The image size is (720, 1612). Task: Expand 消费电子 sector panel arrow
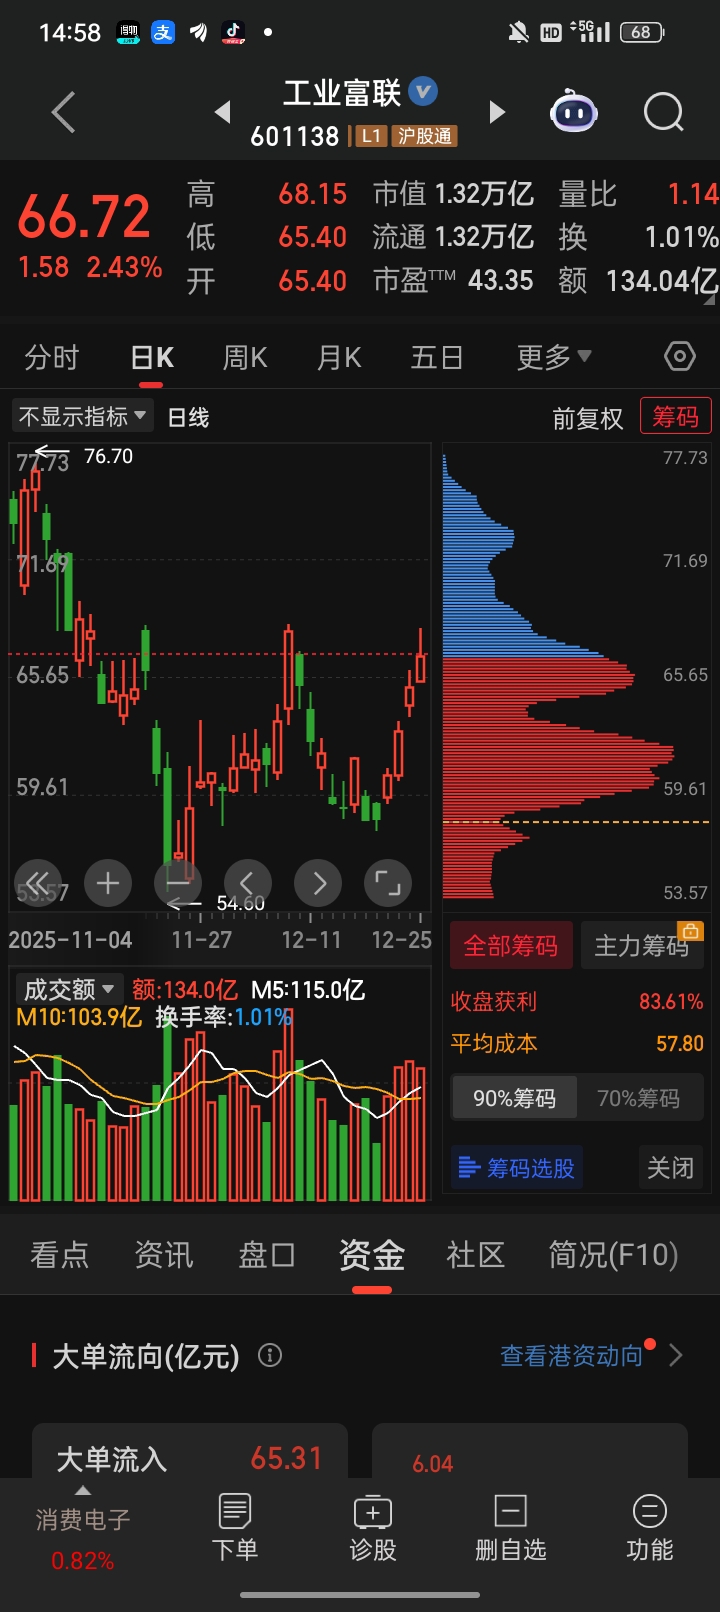(x=83, y=1491)
